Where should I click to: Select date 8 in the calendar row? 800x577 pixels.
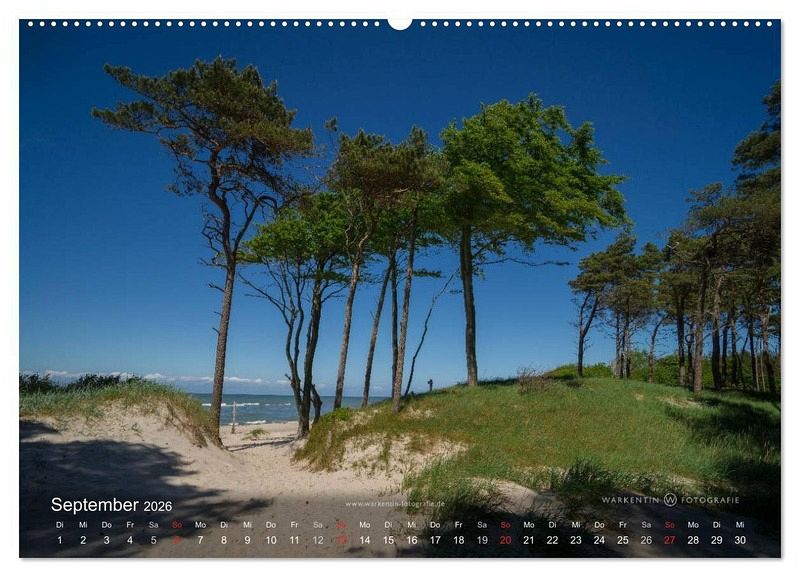click(224, 540)
